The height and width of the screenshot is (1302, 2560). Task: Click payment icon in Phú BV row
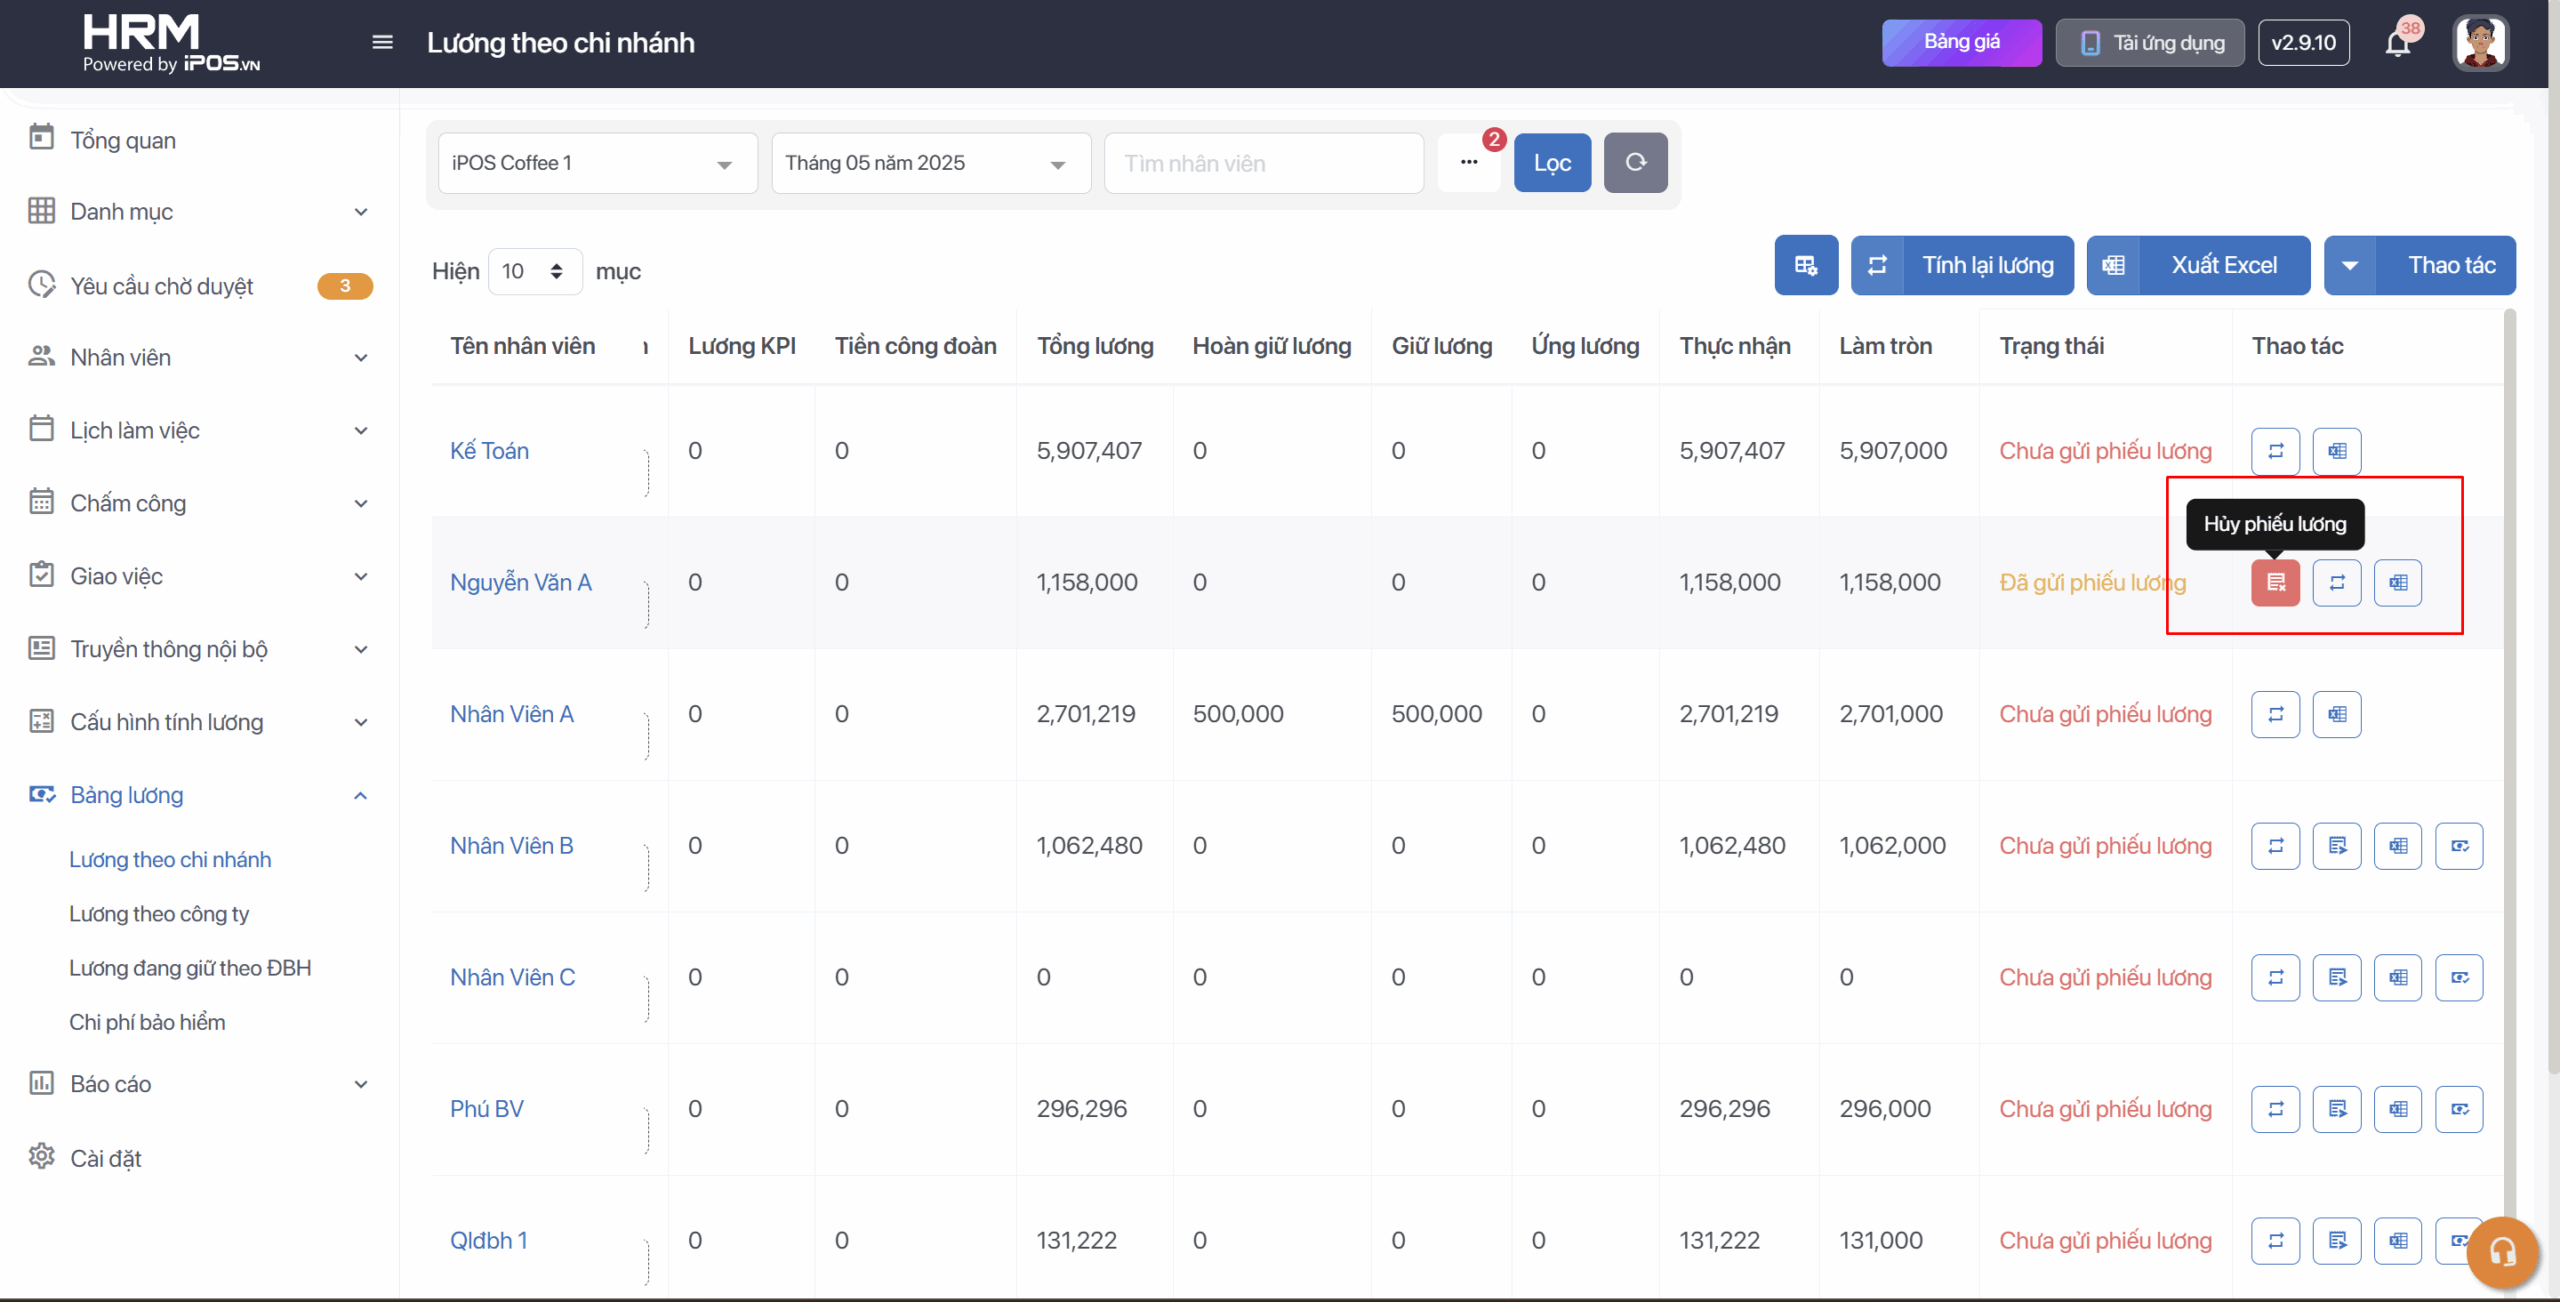[2459, 1109]
